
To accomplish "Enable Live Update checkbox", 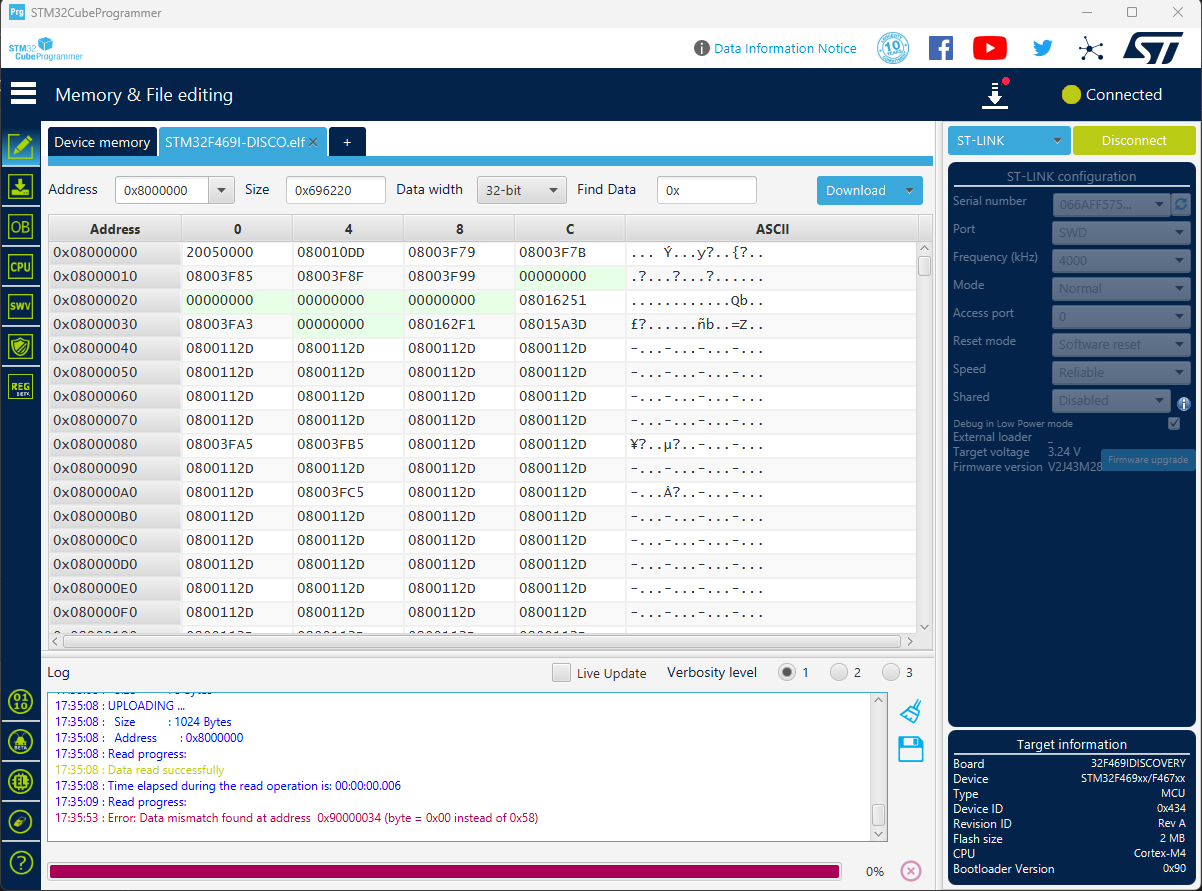I will [562, 673].
